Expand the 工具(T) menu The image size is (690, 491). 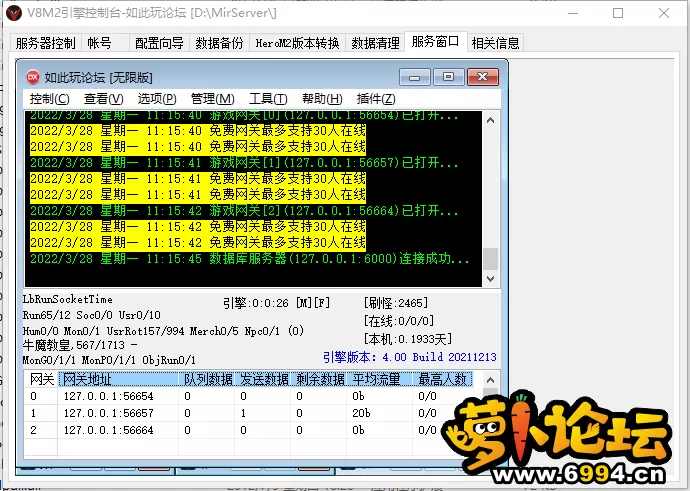[268, 99]
